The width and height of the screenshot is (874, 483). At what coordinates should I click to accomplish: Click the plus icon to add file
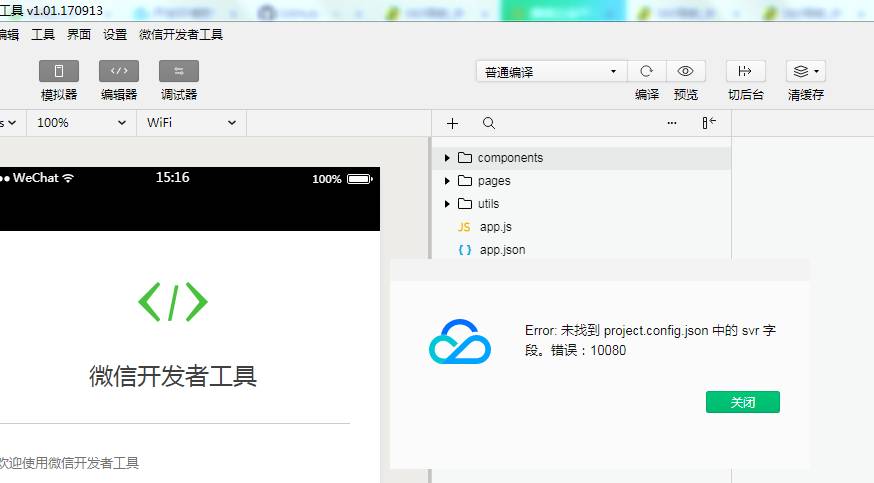(453, 123)
